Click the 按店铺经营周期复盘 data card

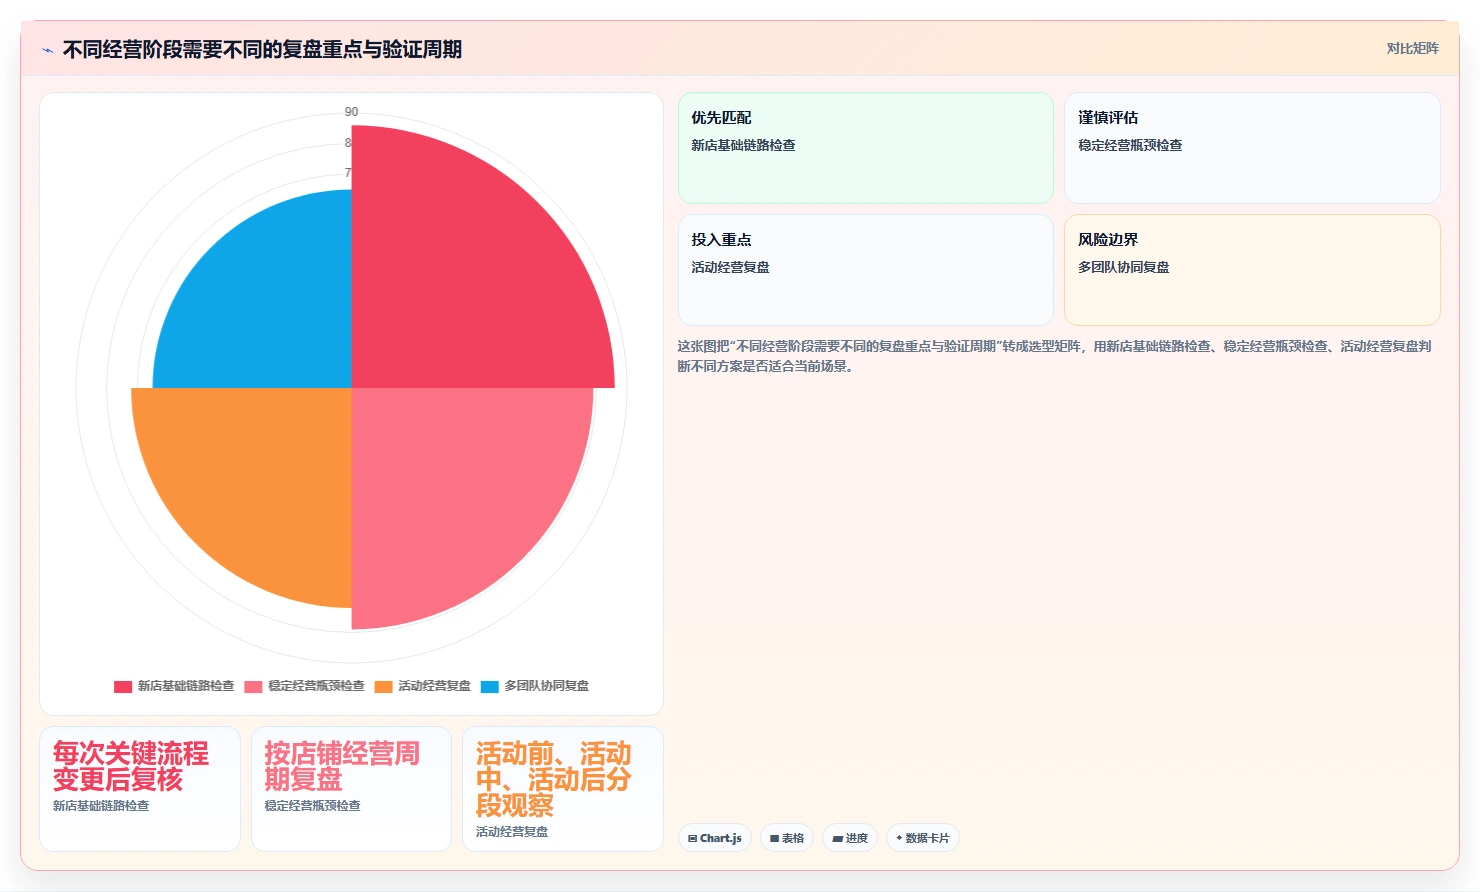click(x=351, y=789)
